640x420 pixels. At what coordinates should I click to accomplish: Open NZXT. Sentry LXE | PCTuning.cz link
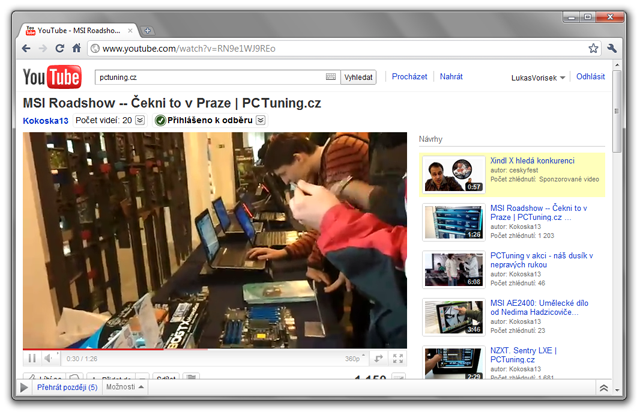click(x=523, y=355)
